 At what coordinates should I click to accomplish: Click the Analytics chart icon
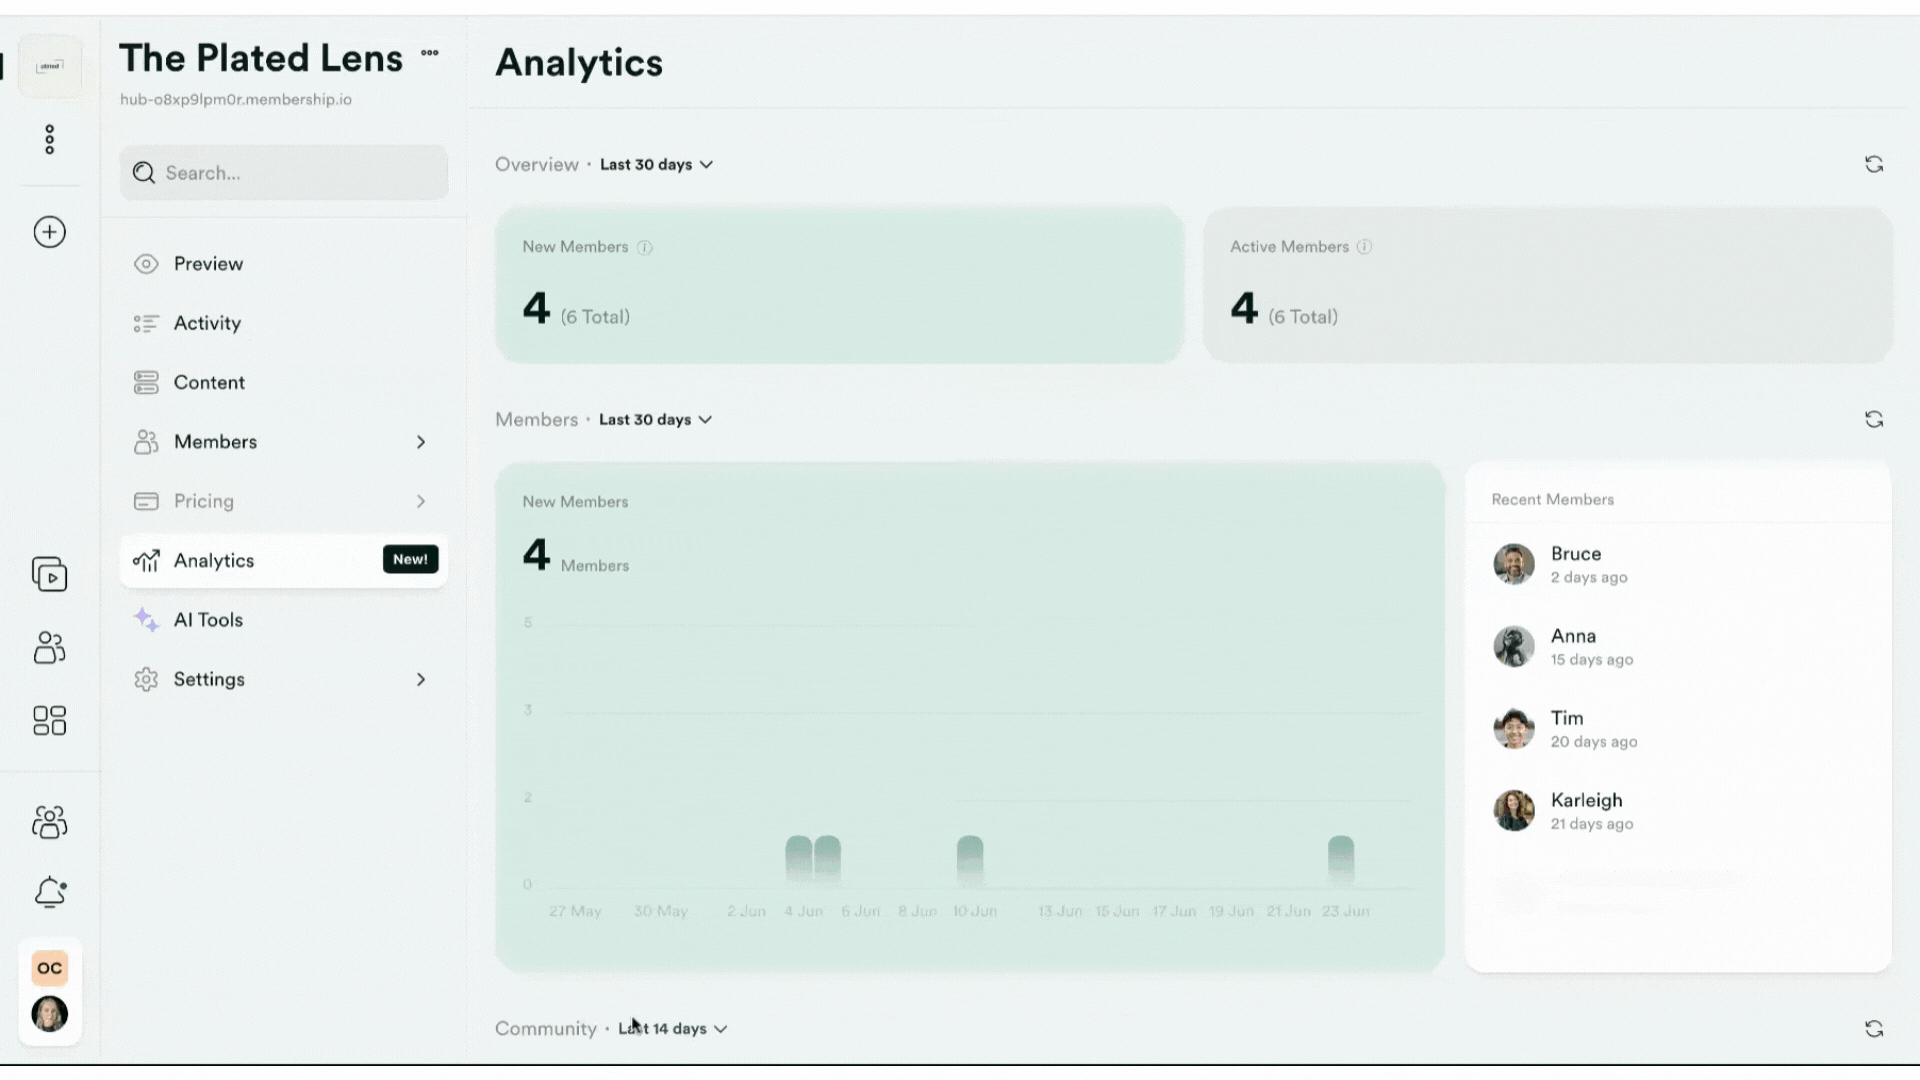[x=146, y=560]
